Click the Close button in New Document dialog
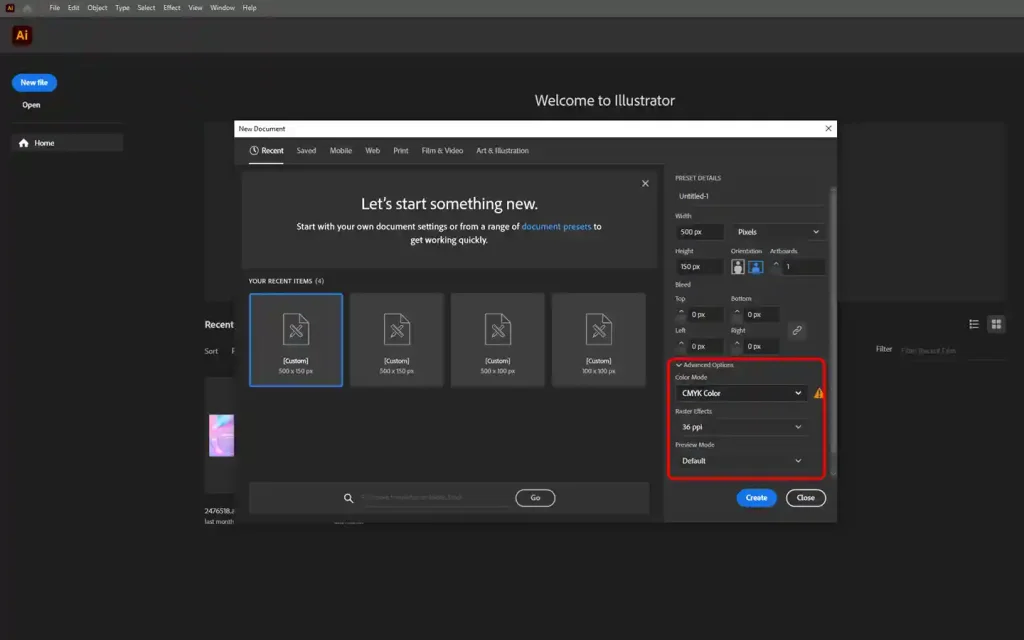This screenshot has height=640, width=1024. coord(806,498)
